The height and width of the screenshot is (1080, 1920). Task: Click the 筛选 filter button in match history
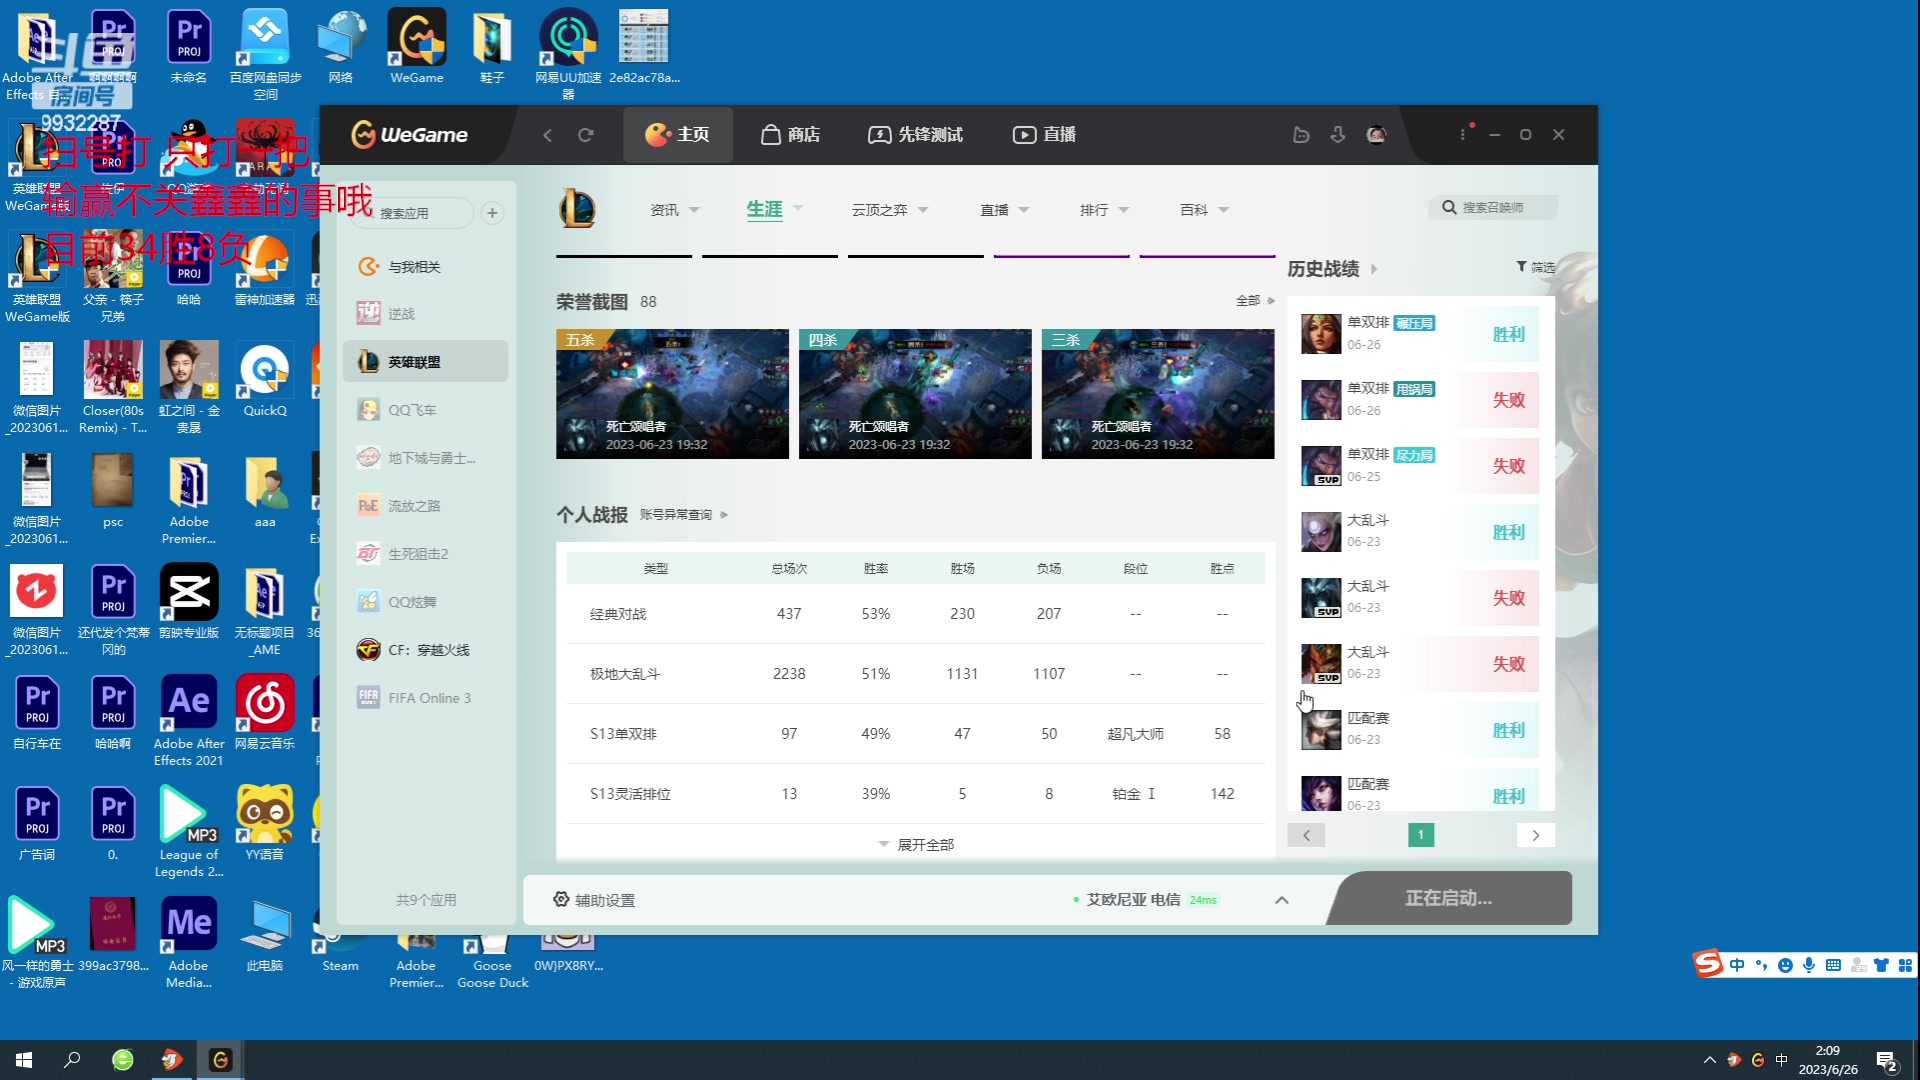1535,267
